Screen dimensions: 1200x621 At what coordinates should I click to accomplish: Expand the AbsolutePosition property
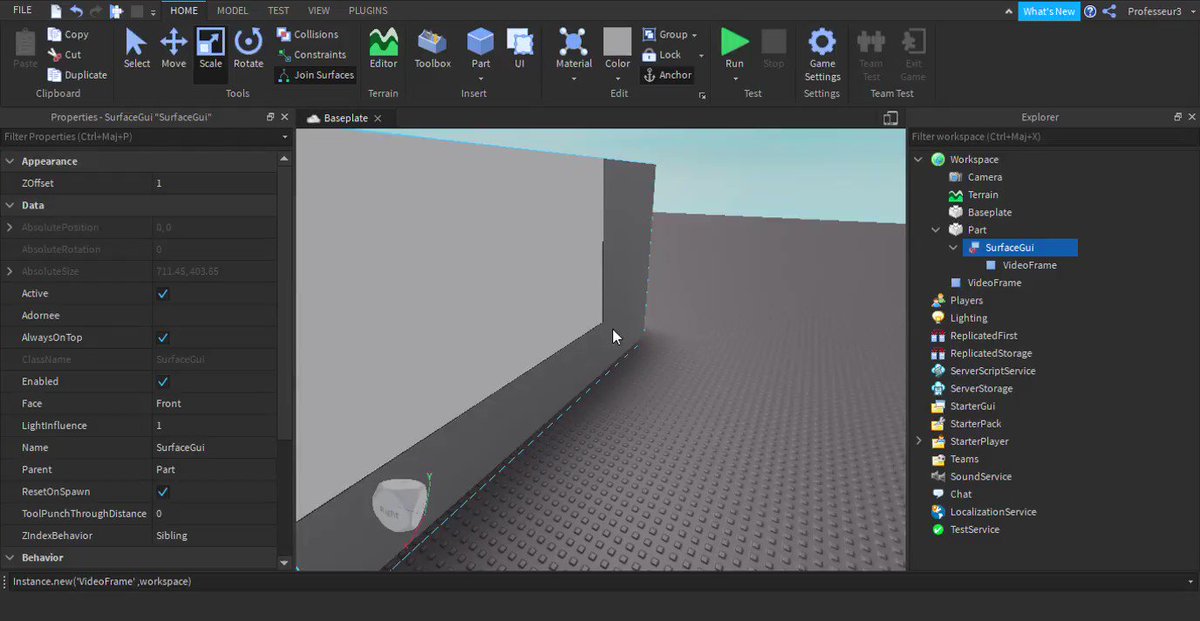pyautogui.click(x=9, y=228)
